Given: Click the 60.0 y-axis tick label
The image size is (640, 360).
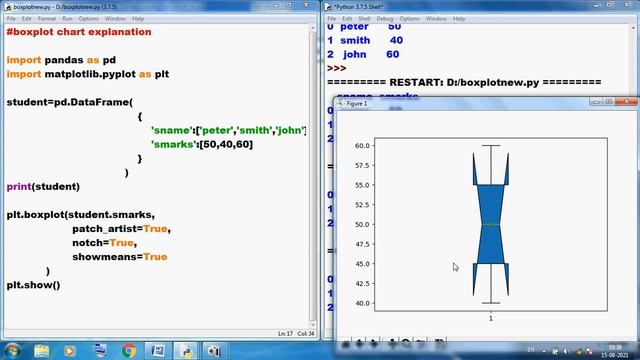Looking at the screenshot, I should pyautogui.click(x=362, y=146).
